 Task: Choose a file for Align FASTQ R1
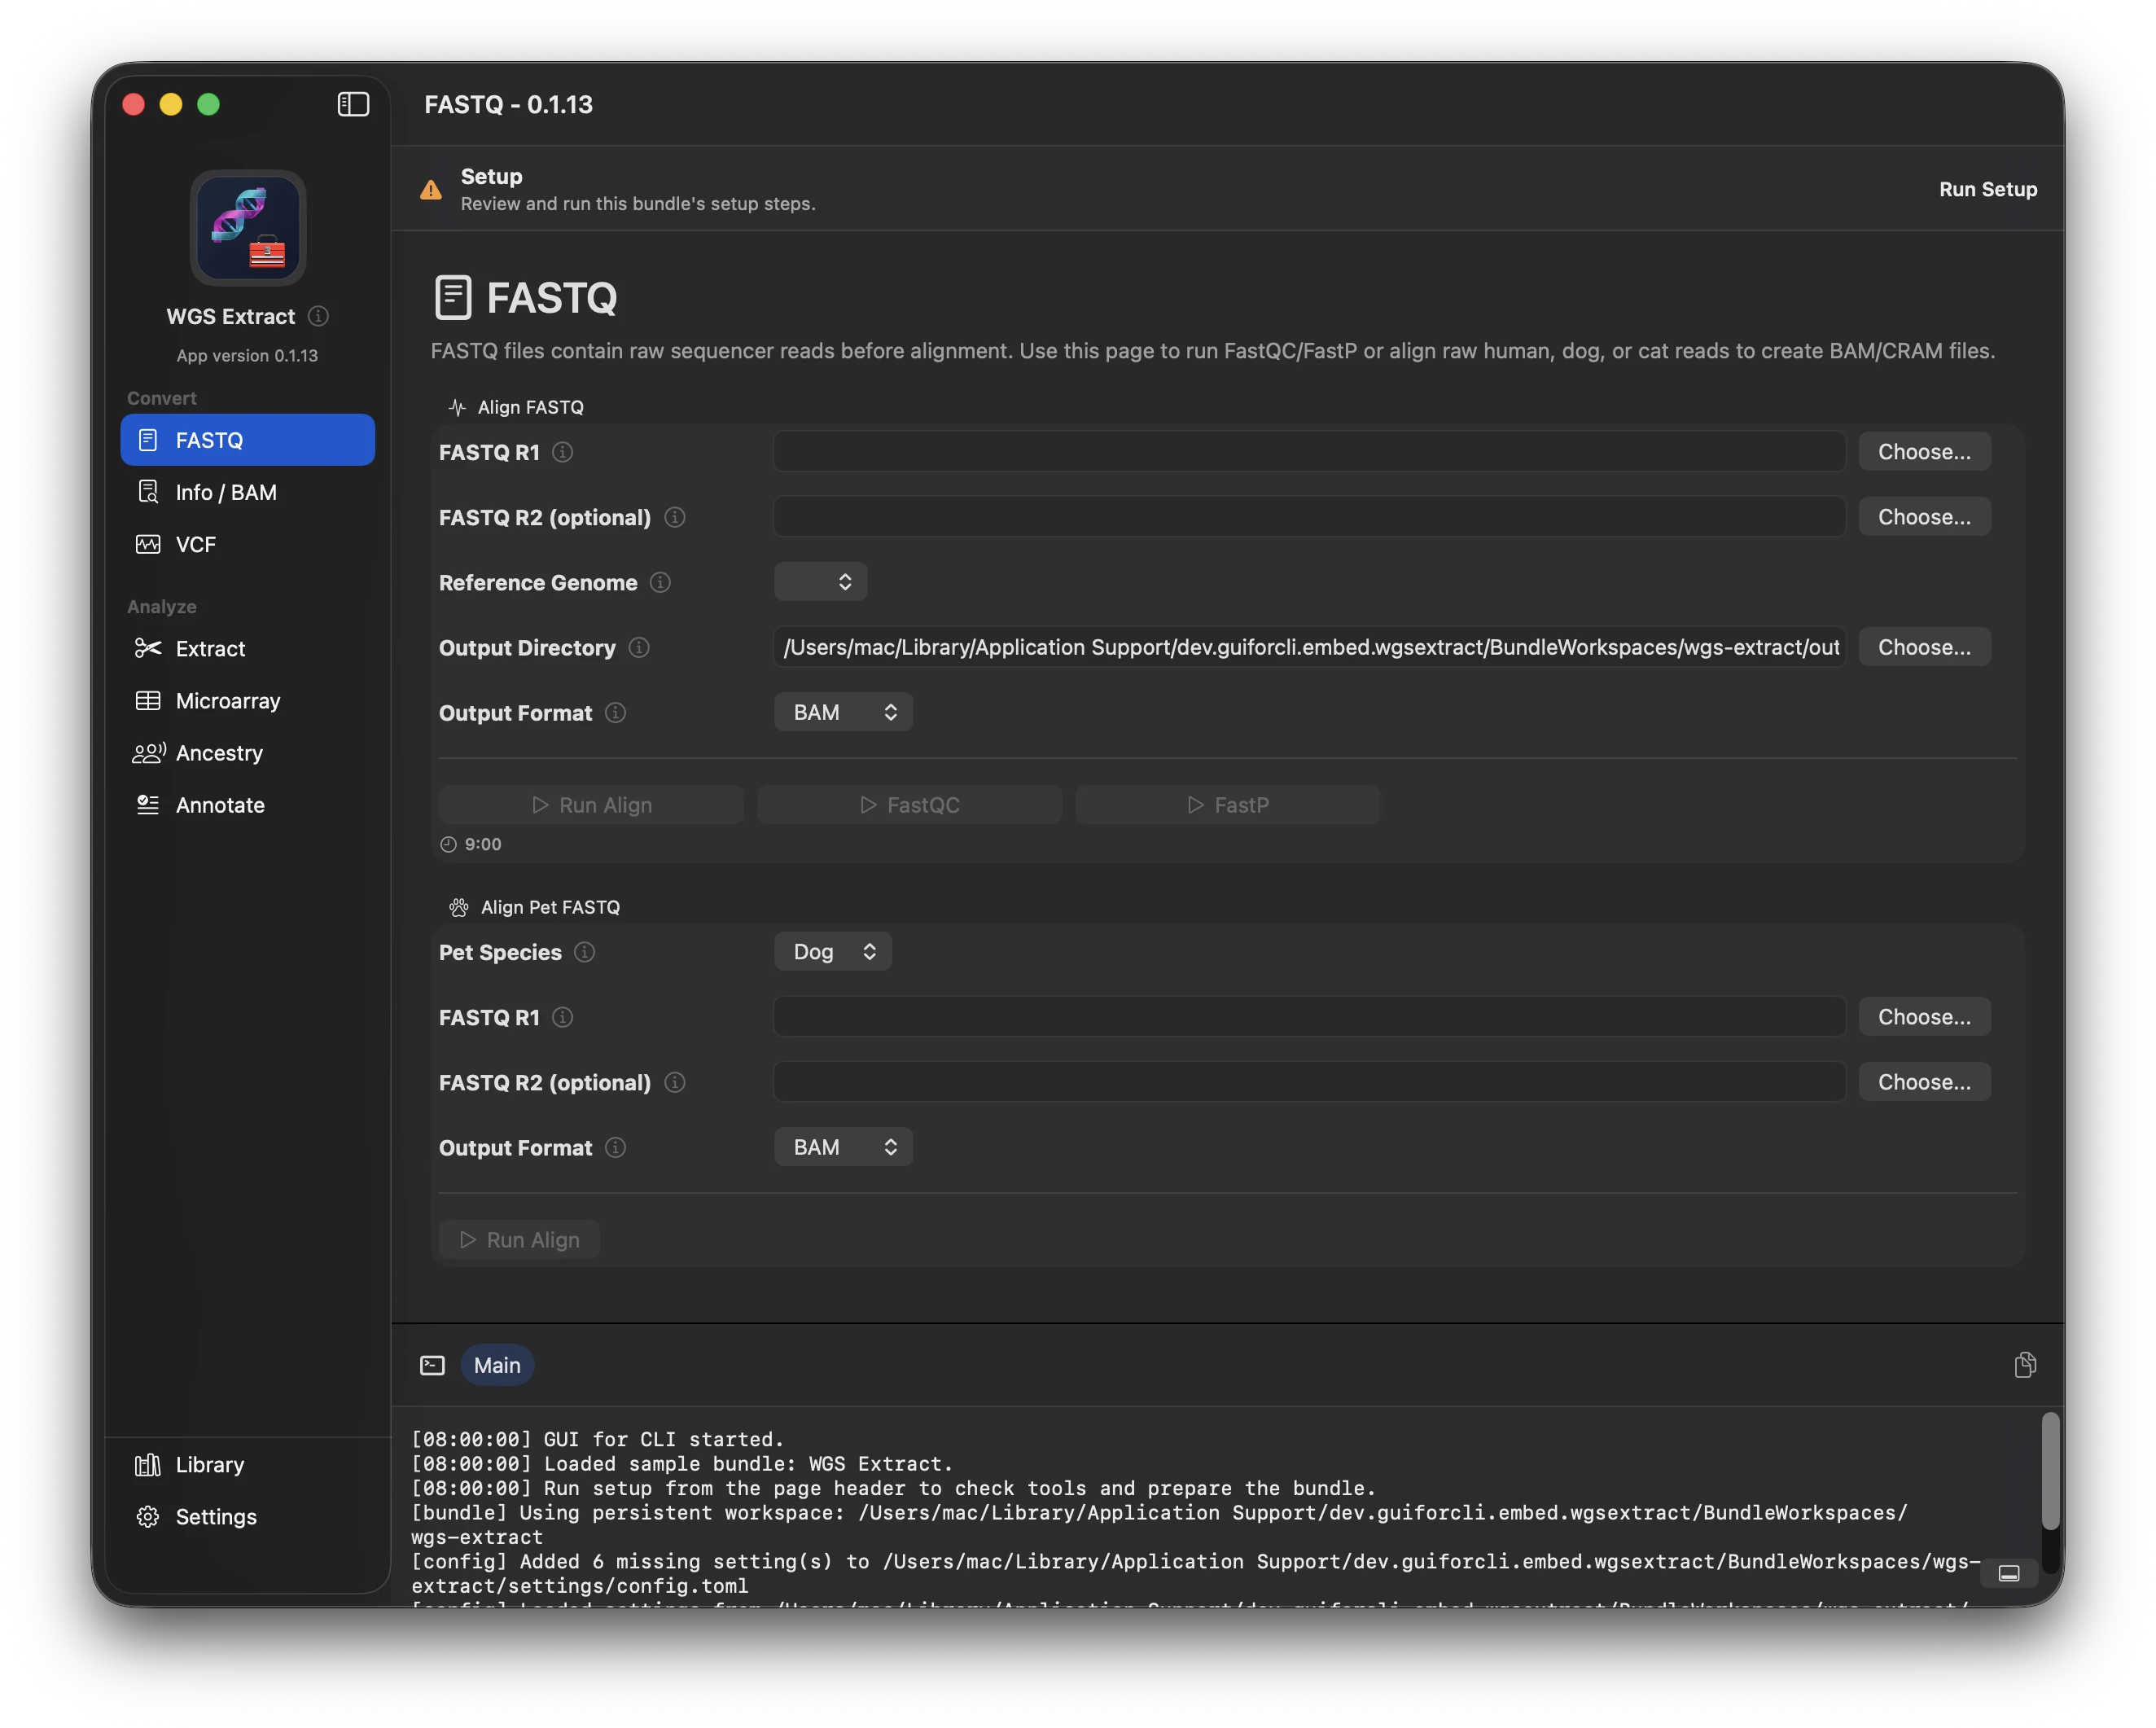point(1924,451)
